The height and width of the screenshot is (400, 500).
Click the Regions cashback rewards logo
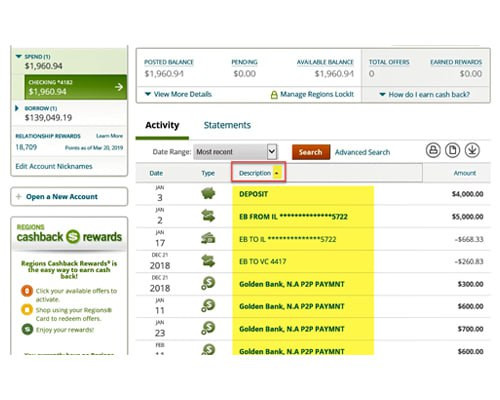69,233
